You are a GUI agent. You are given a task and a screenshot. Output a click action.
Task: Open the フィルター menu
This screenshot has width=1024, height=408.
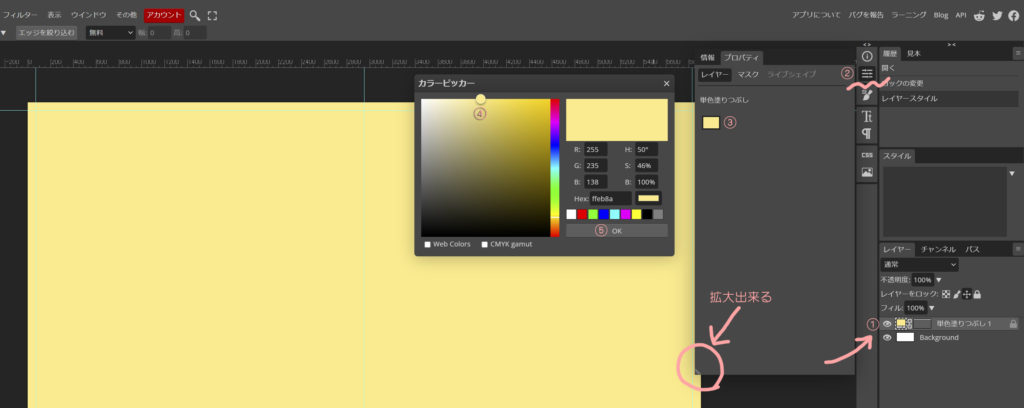(x=20, y=16)
